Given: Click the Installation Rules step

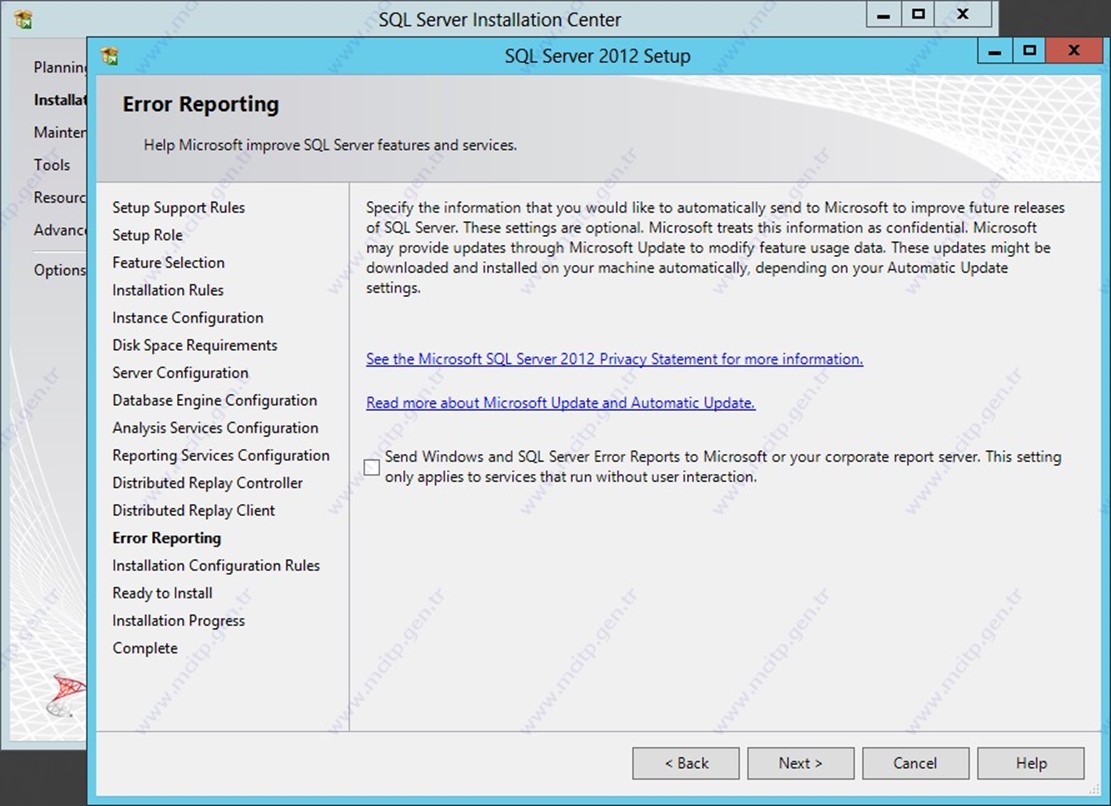Looking at the screenshot, I should coord(168,290).
